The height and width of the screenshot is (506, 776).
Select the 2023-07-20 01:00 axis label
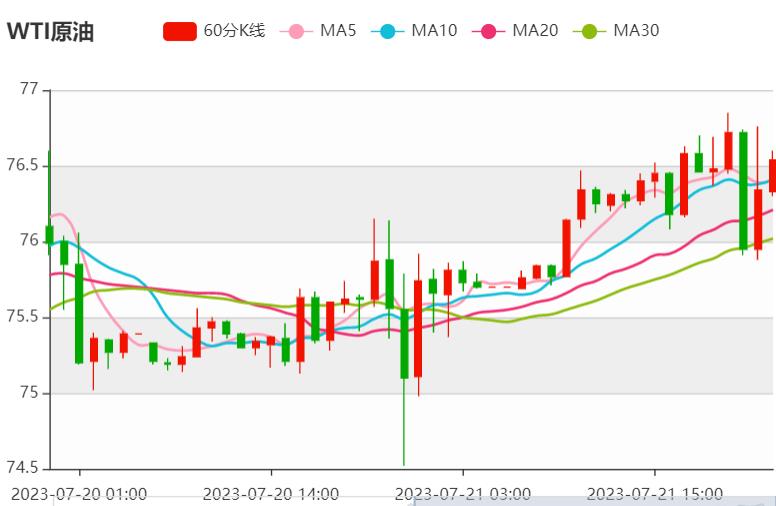point(79,494)
